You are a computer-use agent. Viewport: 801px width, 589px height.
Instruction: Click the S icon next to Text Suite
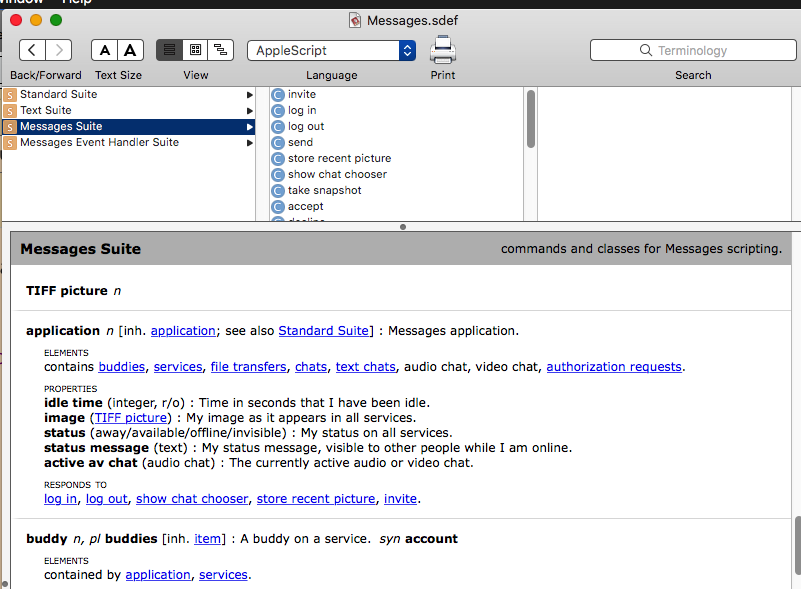coord(9,110)
